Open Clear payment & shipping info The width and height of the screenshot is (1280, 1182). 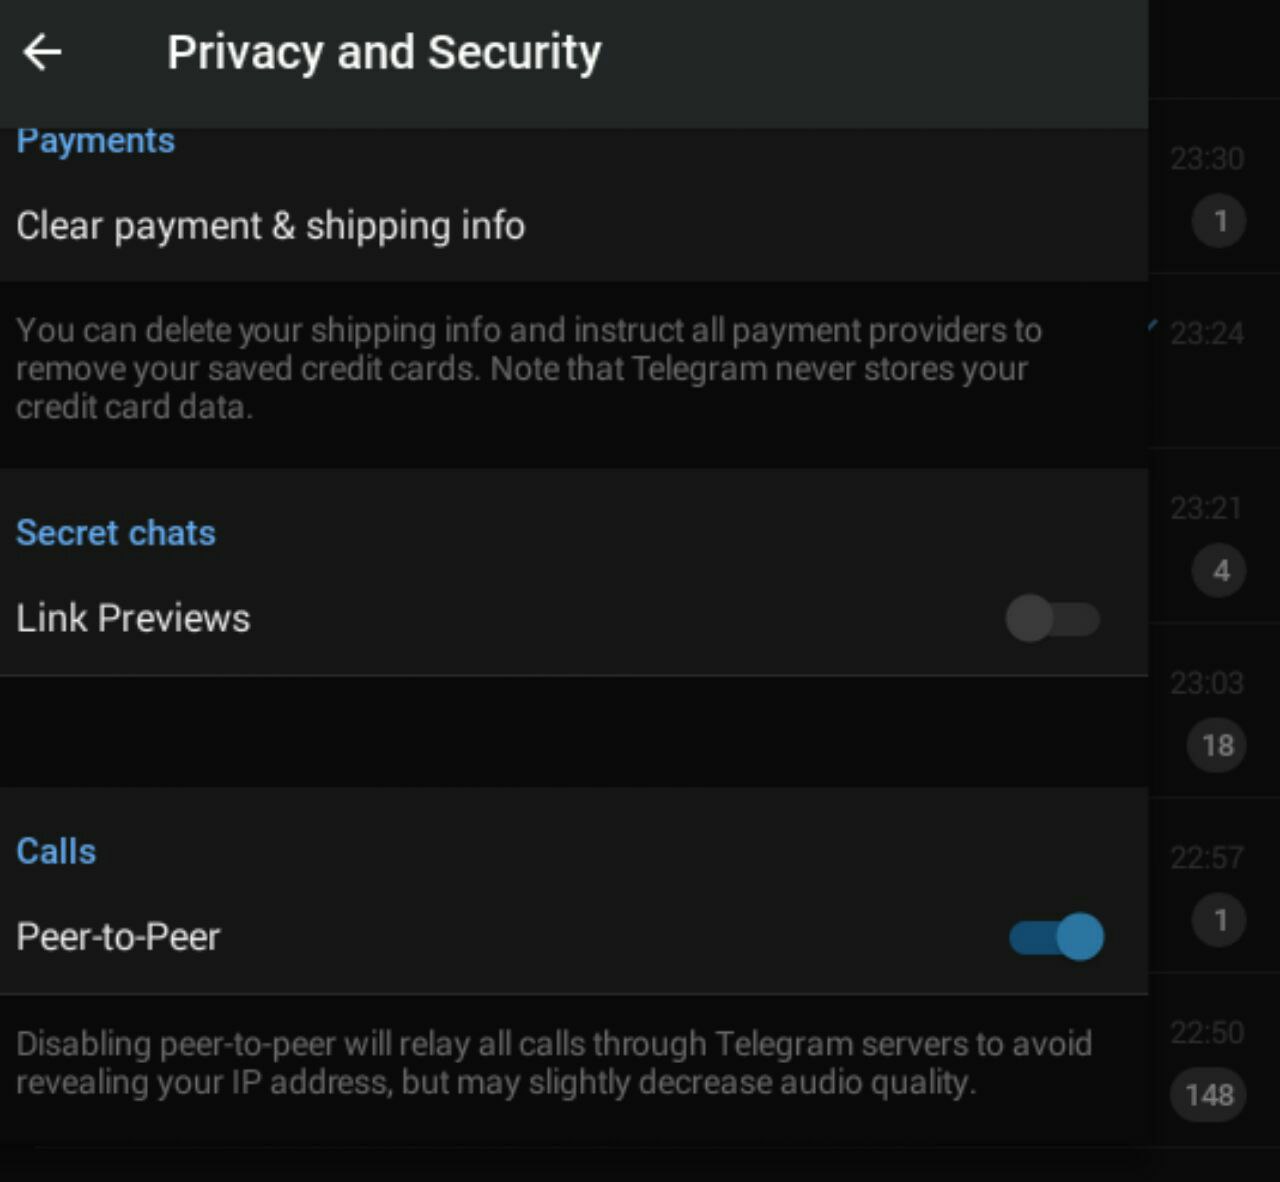click(270, 226)
